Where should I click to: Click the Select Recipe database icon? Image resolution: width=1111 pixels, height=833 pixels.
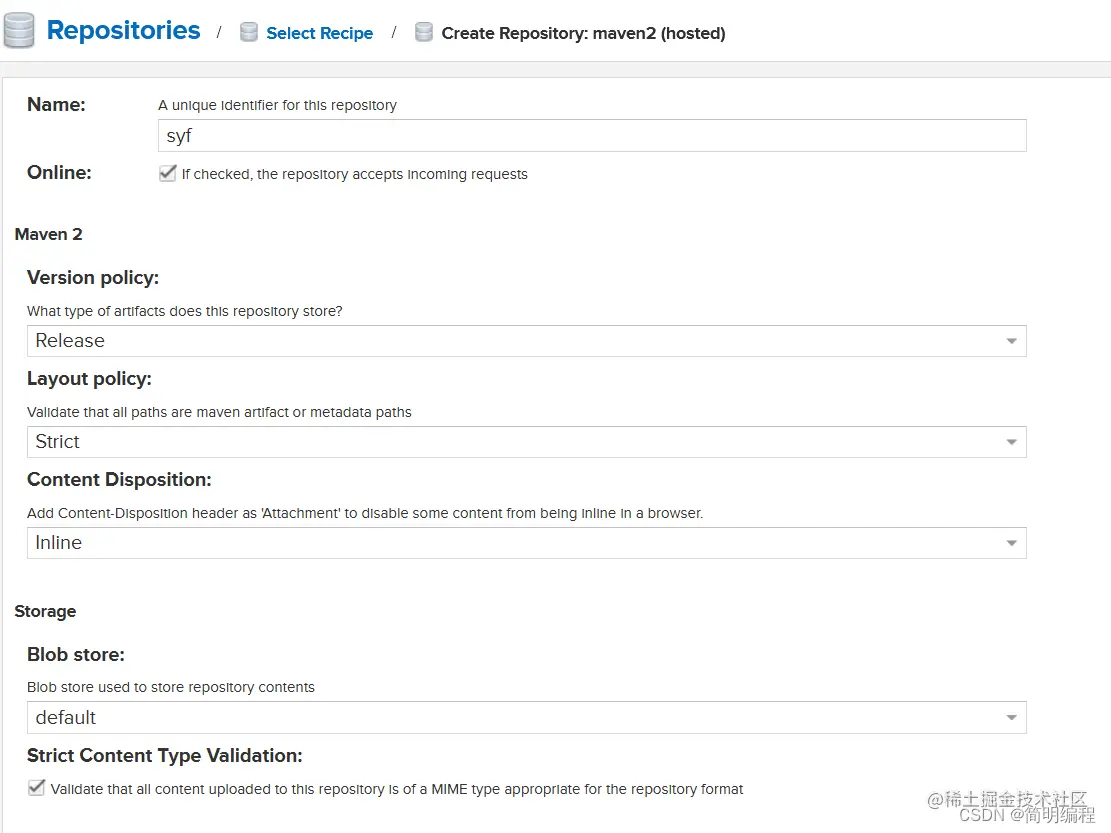[249, 33]
